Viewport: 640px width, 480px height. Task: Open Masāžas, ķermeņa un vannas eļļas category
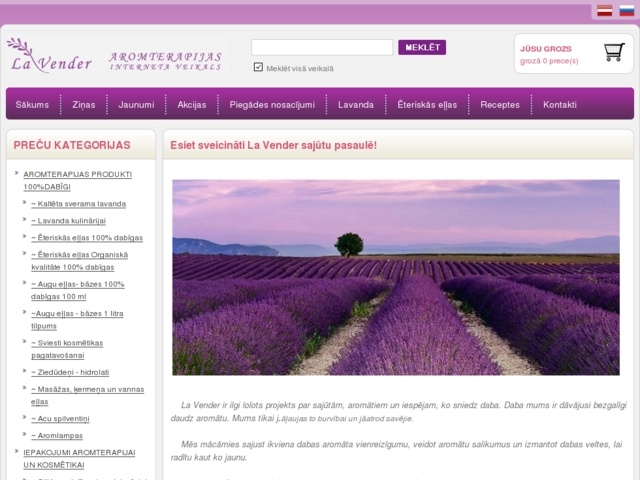click(x=88, y=396)
